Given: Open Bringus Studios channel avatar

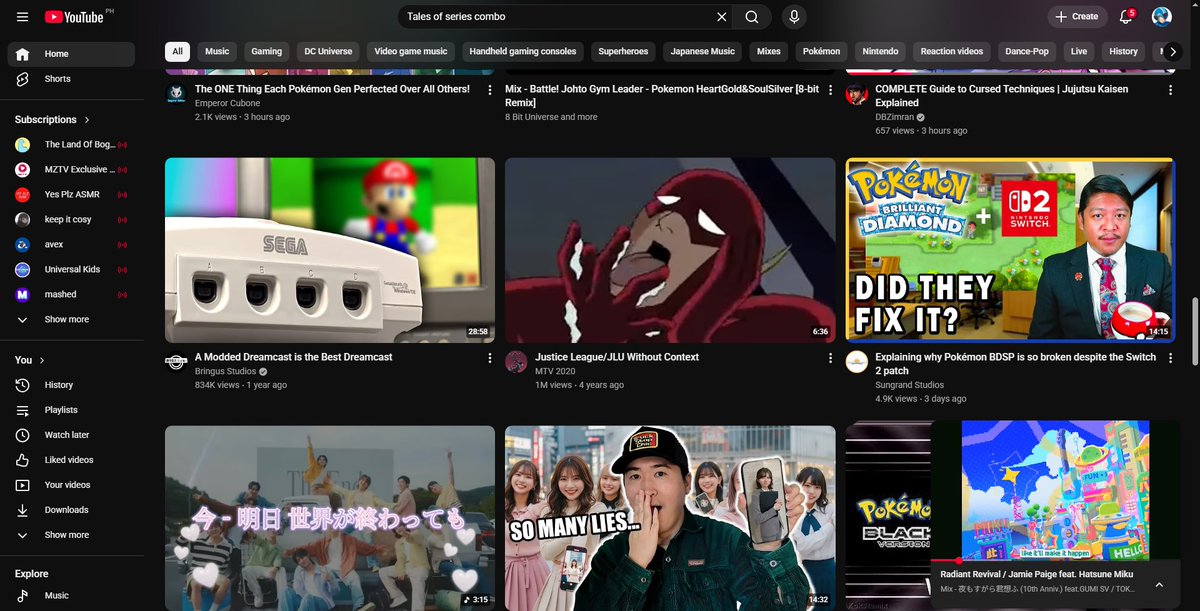Looking at the screenshot, I should pos(176,362).
